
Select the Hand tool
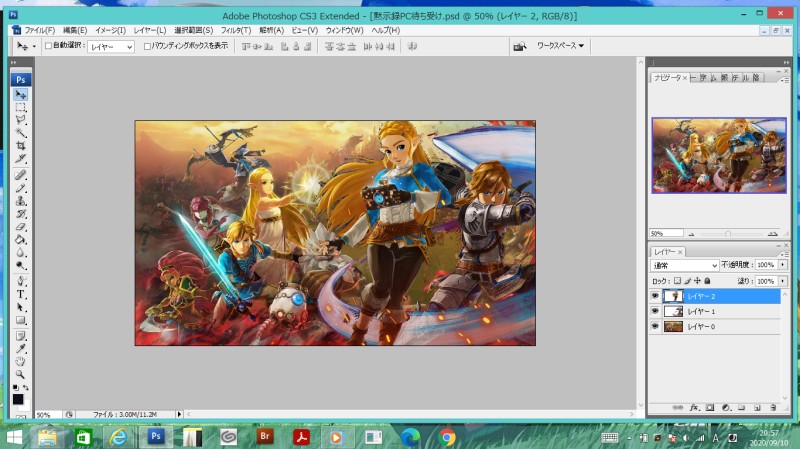coord(20,360)
